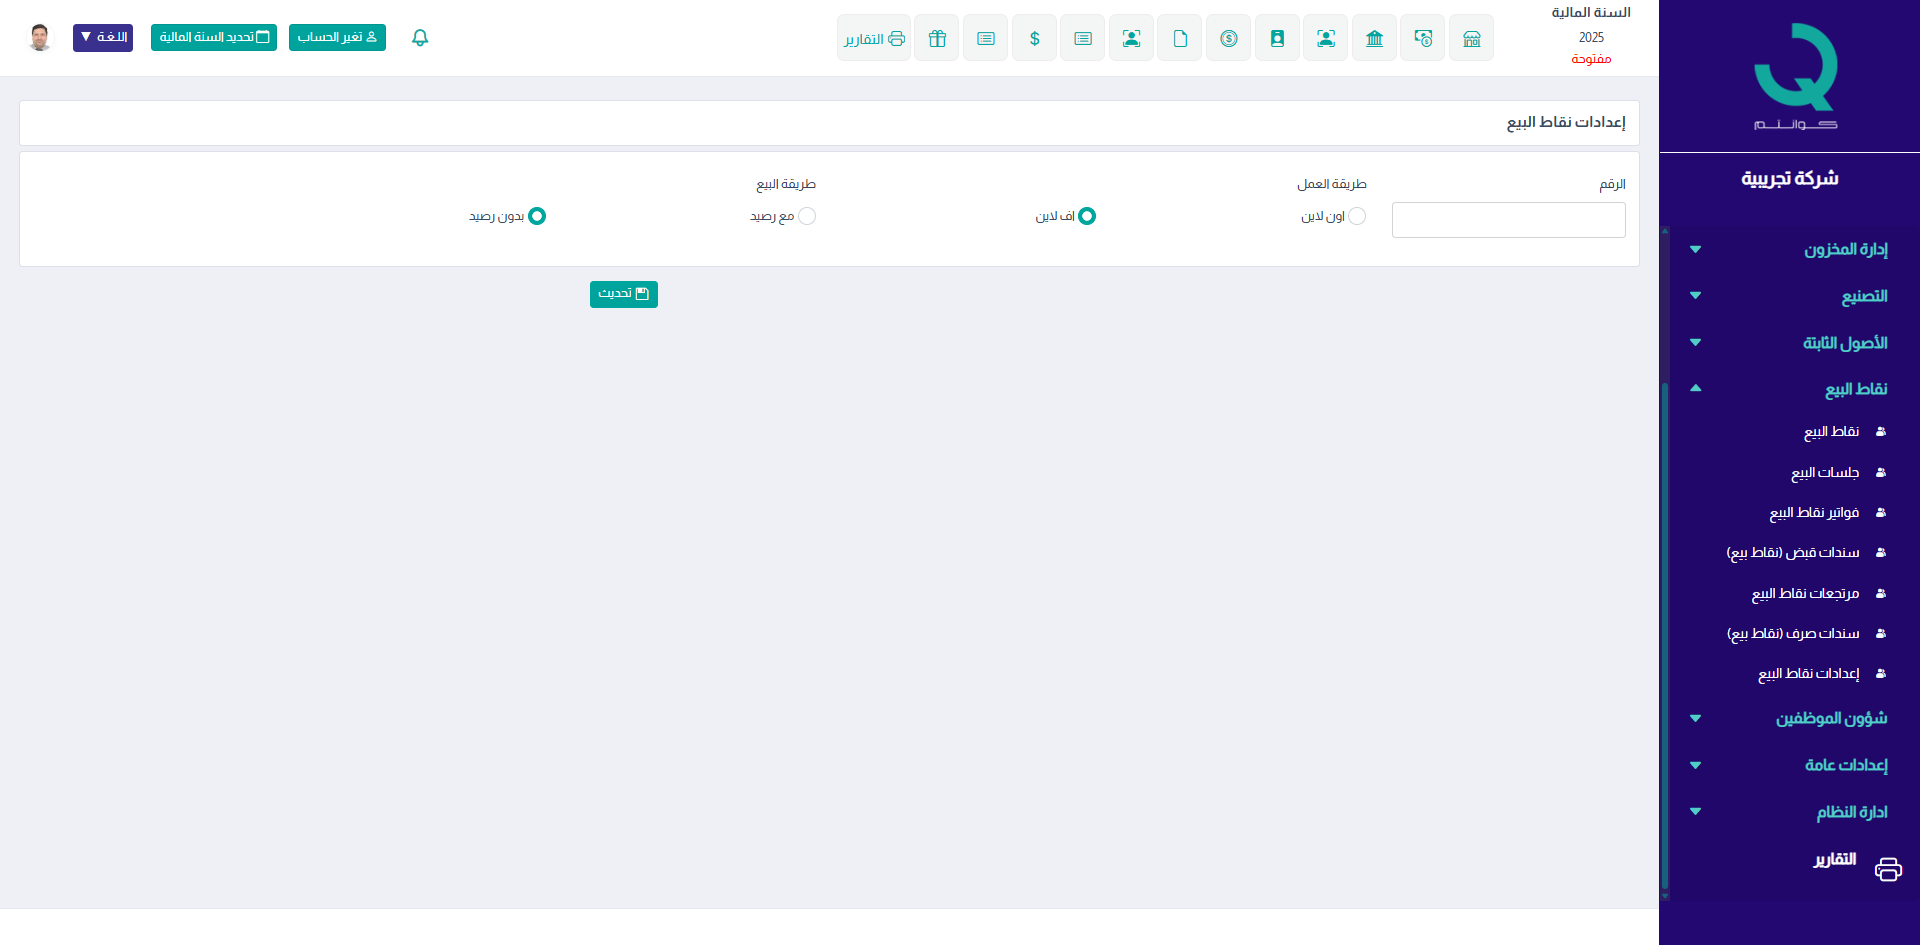Click the تحديث save button
Viewport: 1920px width, 945px height.
pos(623,294)
